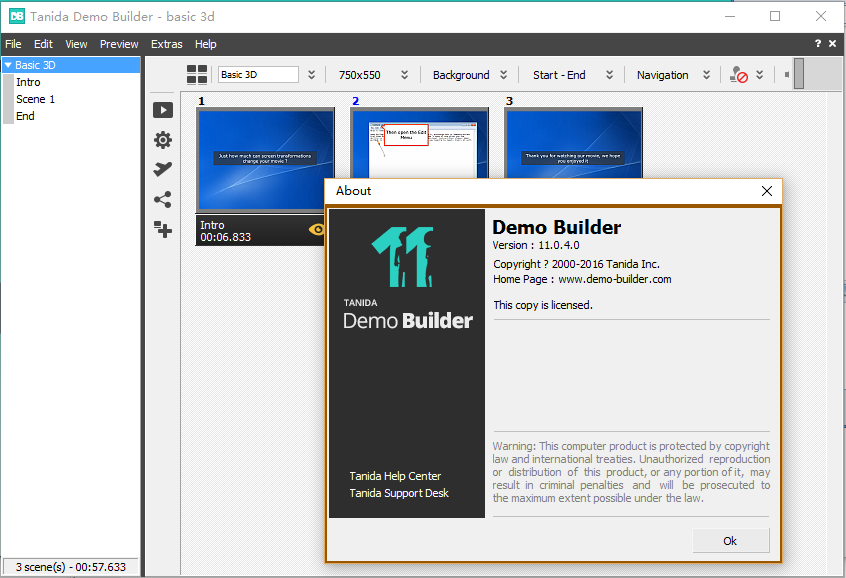
Task: Click the question mark help icon
Action: pyautogui.click(x=818, y=44)
